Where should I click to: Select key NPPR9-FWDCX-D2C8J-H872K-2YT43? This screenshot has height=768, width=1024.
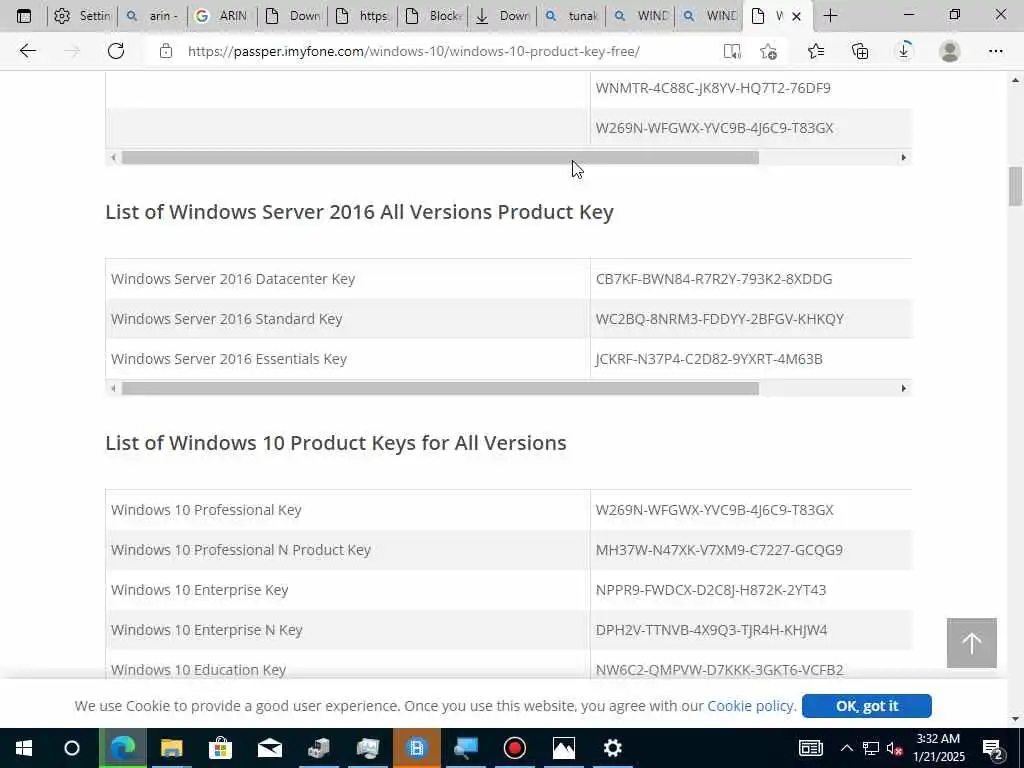(711, 590)
